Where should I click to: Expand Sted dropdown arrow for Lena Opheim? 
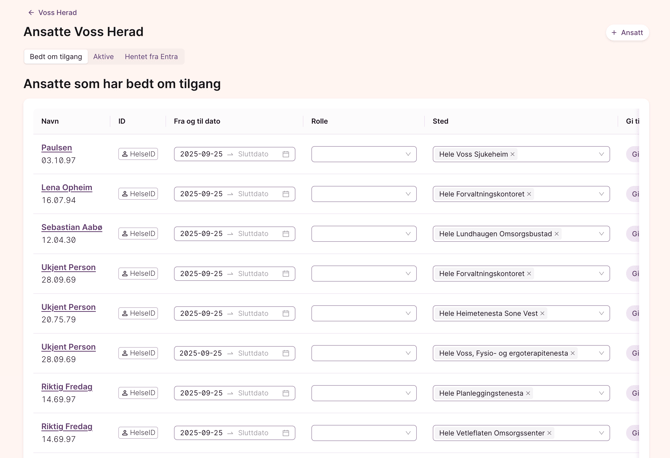coord(601,194)
